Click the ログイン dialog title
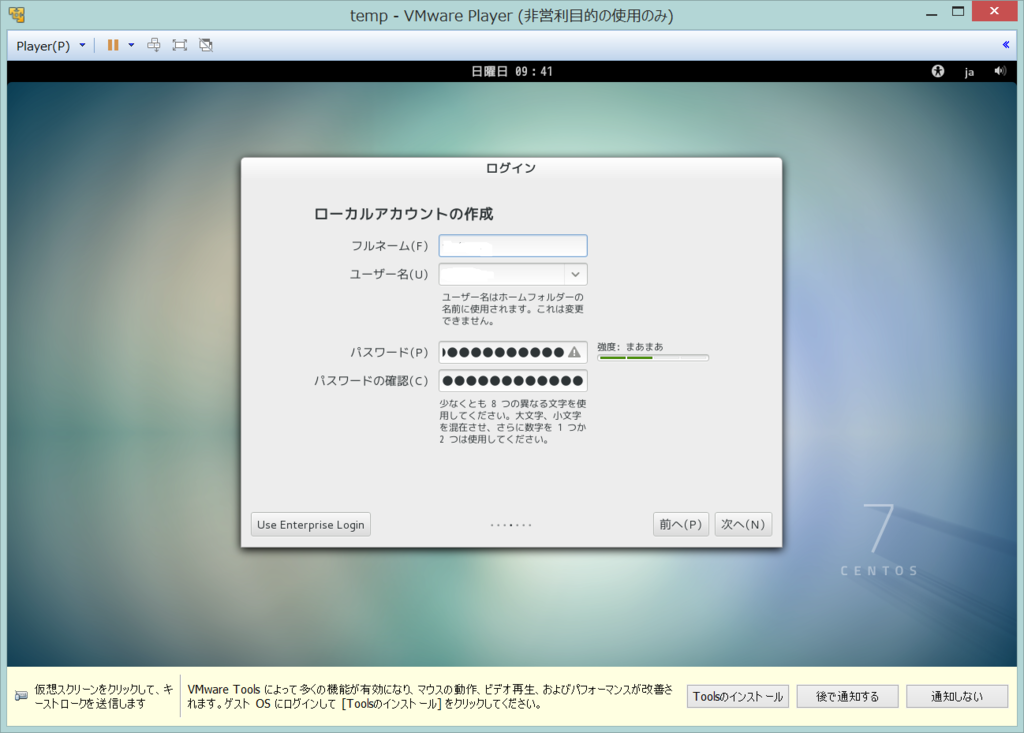Screen dimensions: 1024x733 click(x=511, y=169)
